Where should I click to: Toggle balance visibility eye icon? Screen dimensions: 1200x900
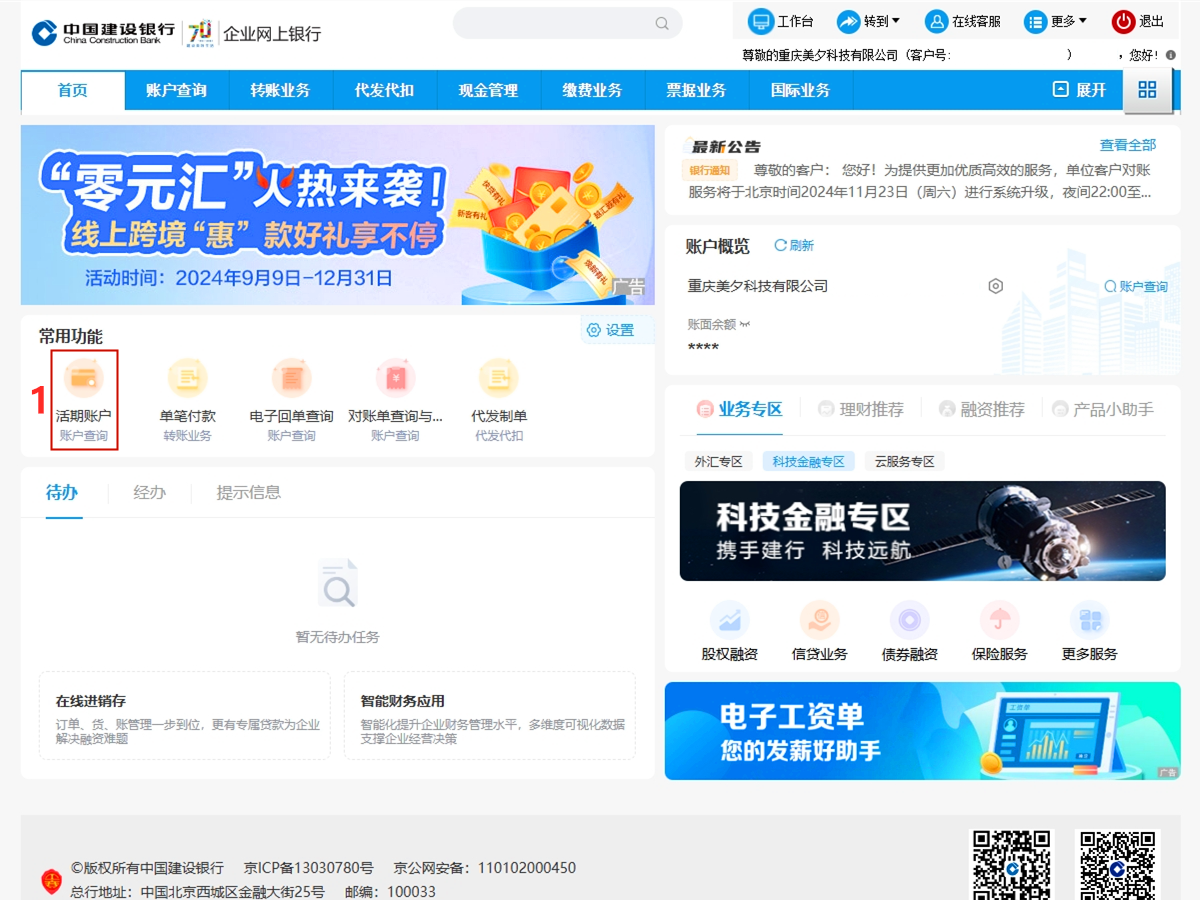coord(745,324)
